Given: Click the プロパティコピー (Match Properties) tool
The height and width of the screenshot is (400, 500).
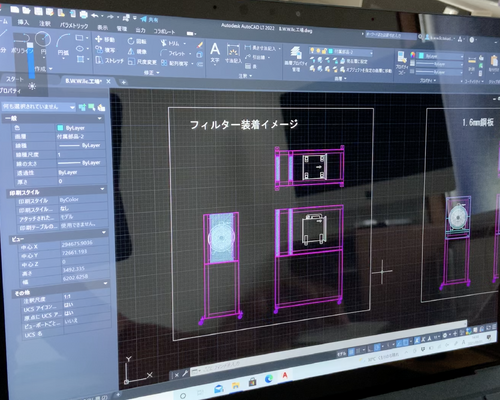Looking at the screenshot, I should point(402,62).
